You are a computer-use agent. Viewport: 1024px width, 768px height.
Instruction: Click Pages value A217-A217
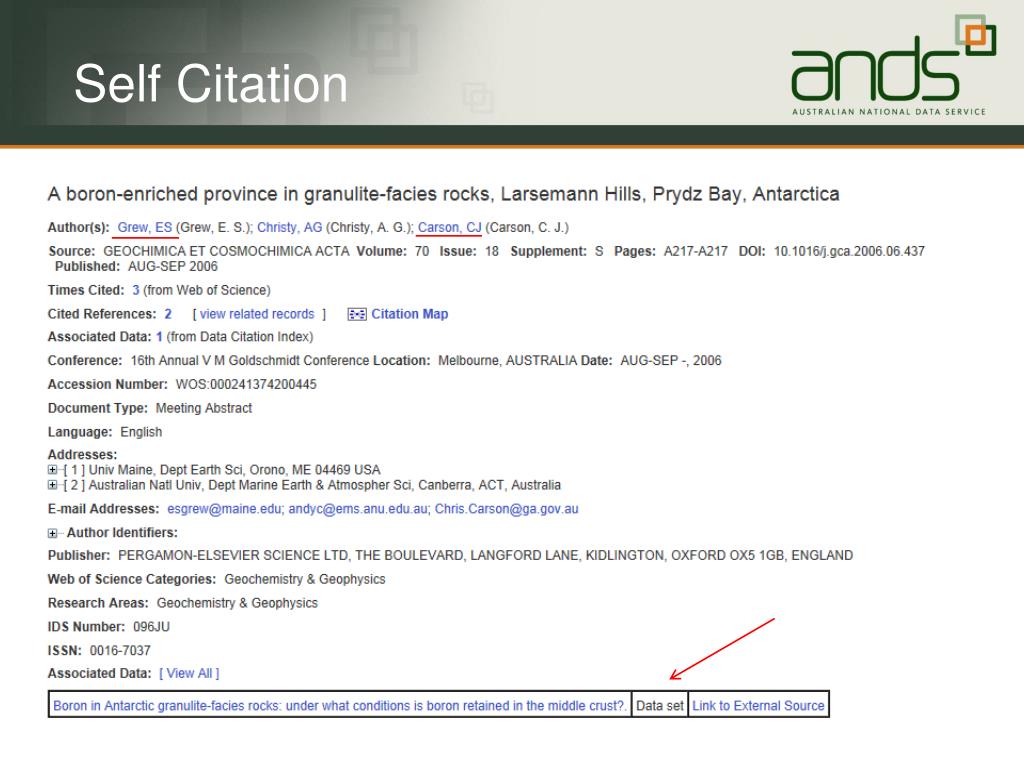tap(696, 251)
